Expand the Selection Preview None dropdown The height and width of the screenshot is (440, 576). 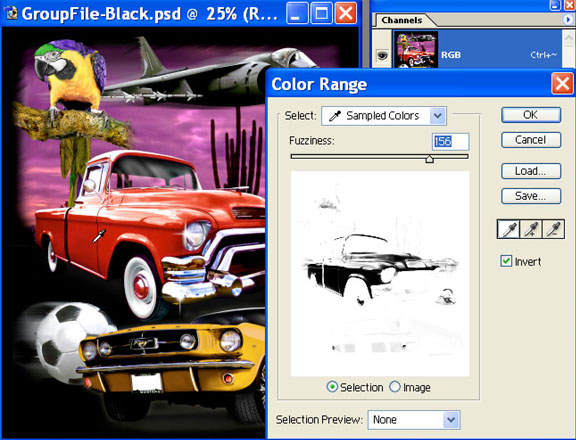coord(414,419)
